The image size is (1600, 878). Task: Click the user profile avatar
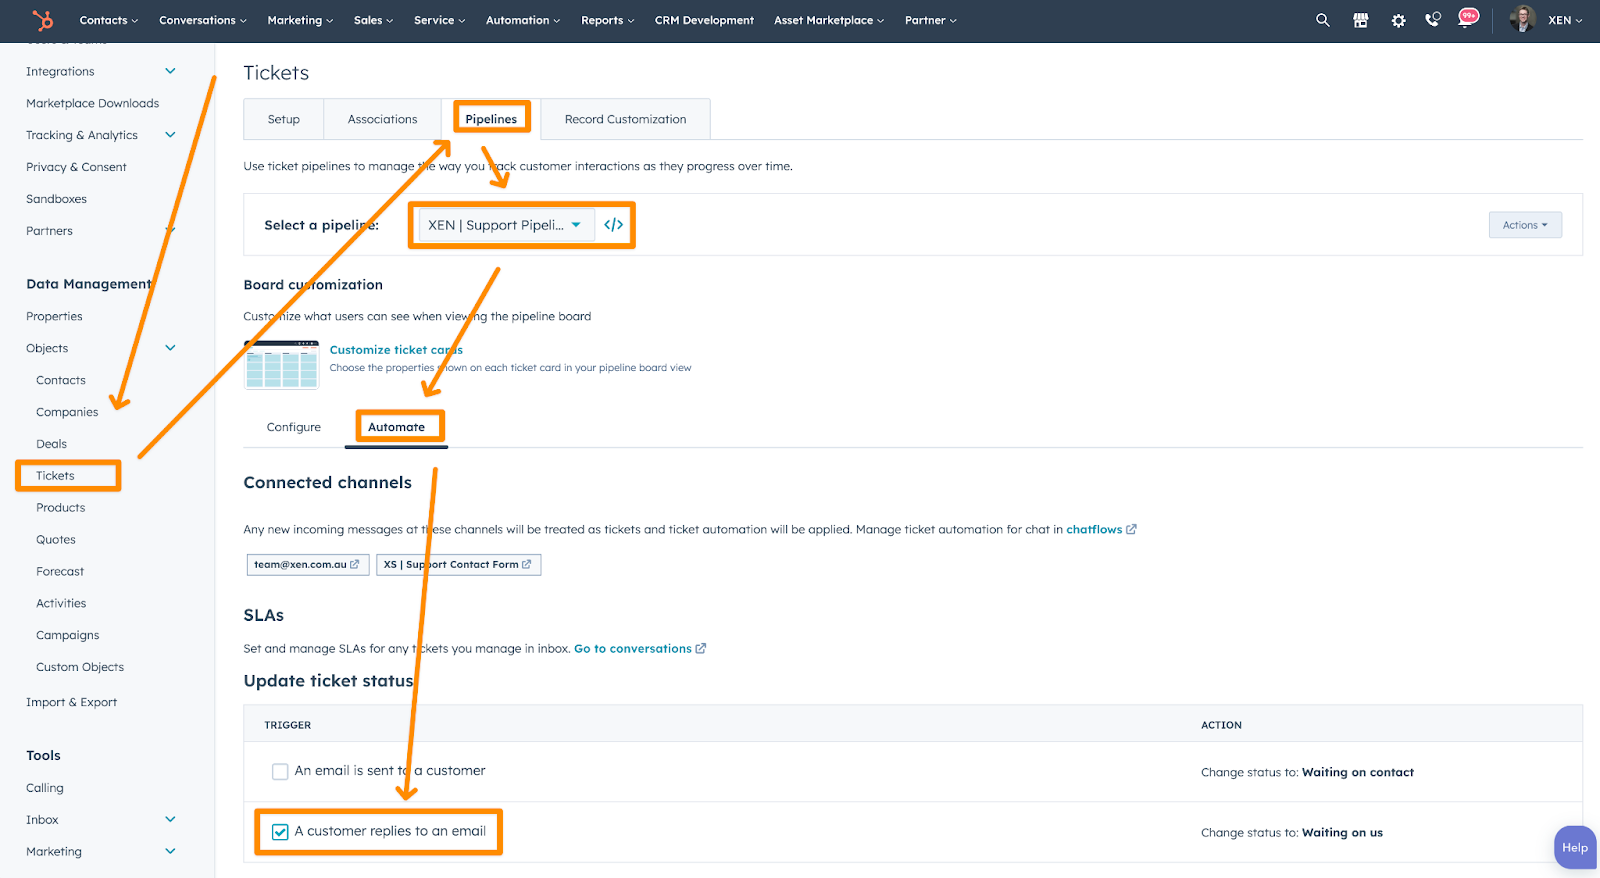coord(1522,20)
